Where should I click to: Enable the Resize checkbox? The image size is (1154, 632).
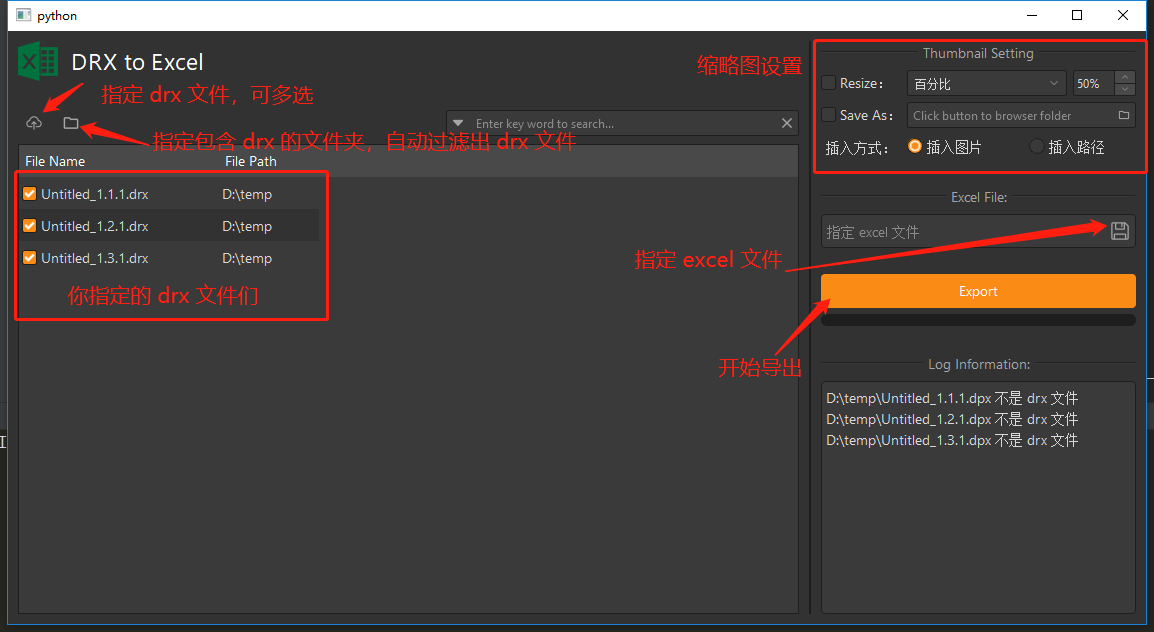(829, 83)
